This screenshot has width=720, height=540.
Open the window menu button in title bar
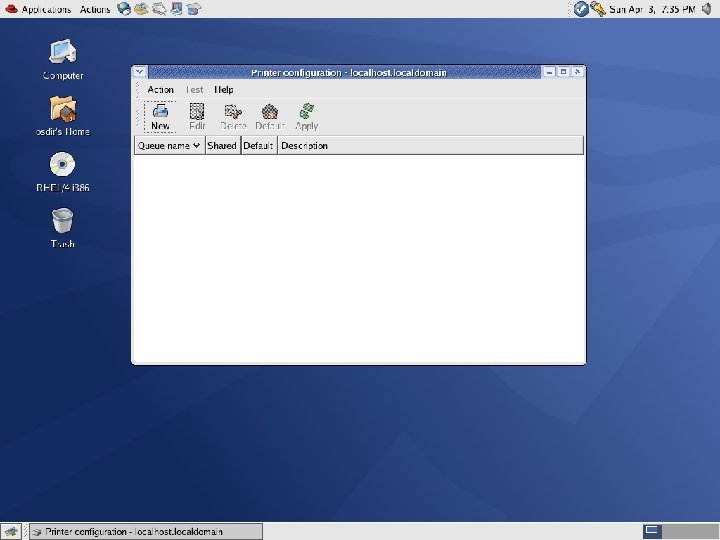[x=140, y=72]
